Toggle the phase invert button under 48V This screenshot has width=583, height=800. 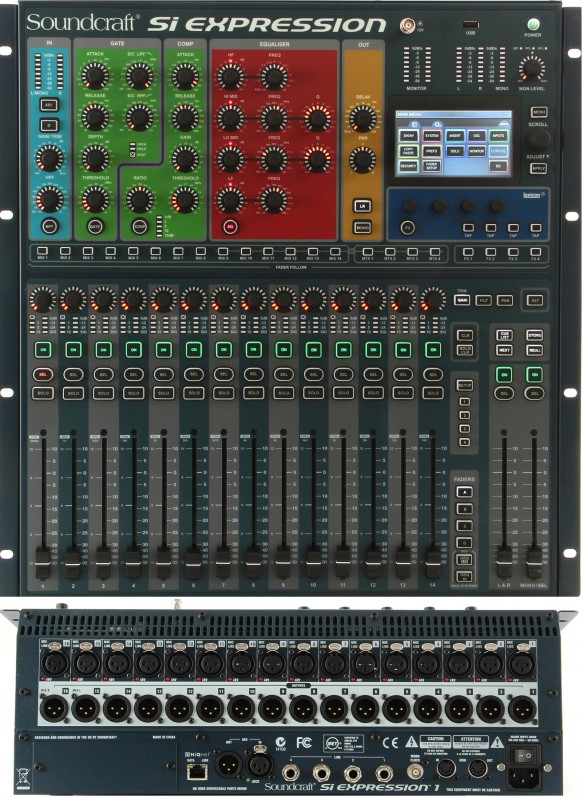(x=49, y=124)
